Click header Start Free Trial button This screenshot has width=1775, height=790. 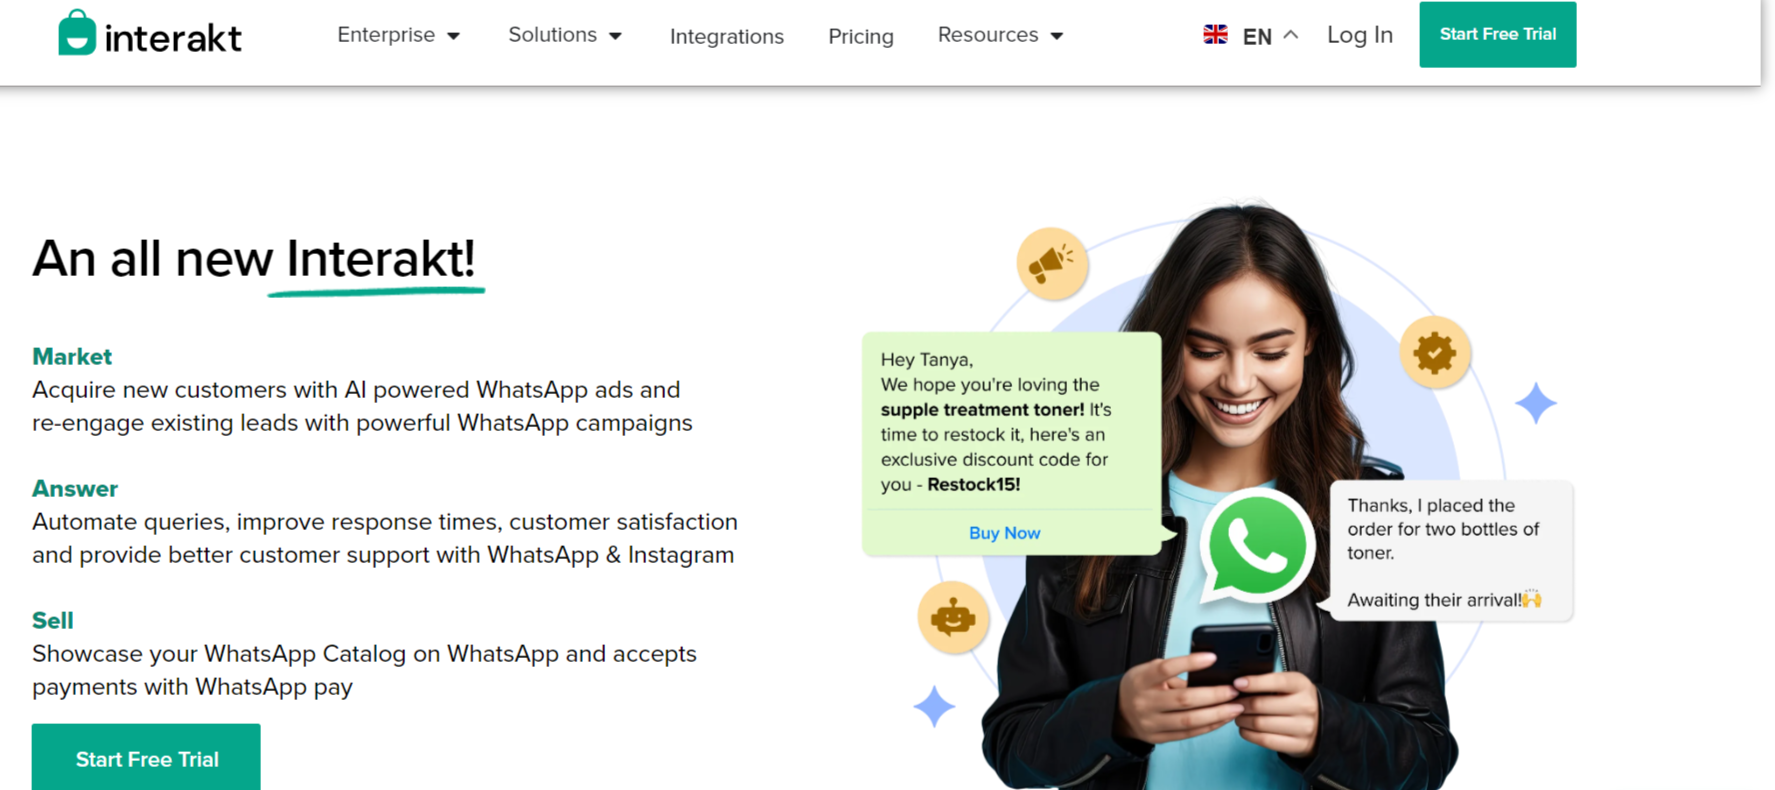point(1497,34)
